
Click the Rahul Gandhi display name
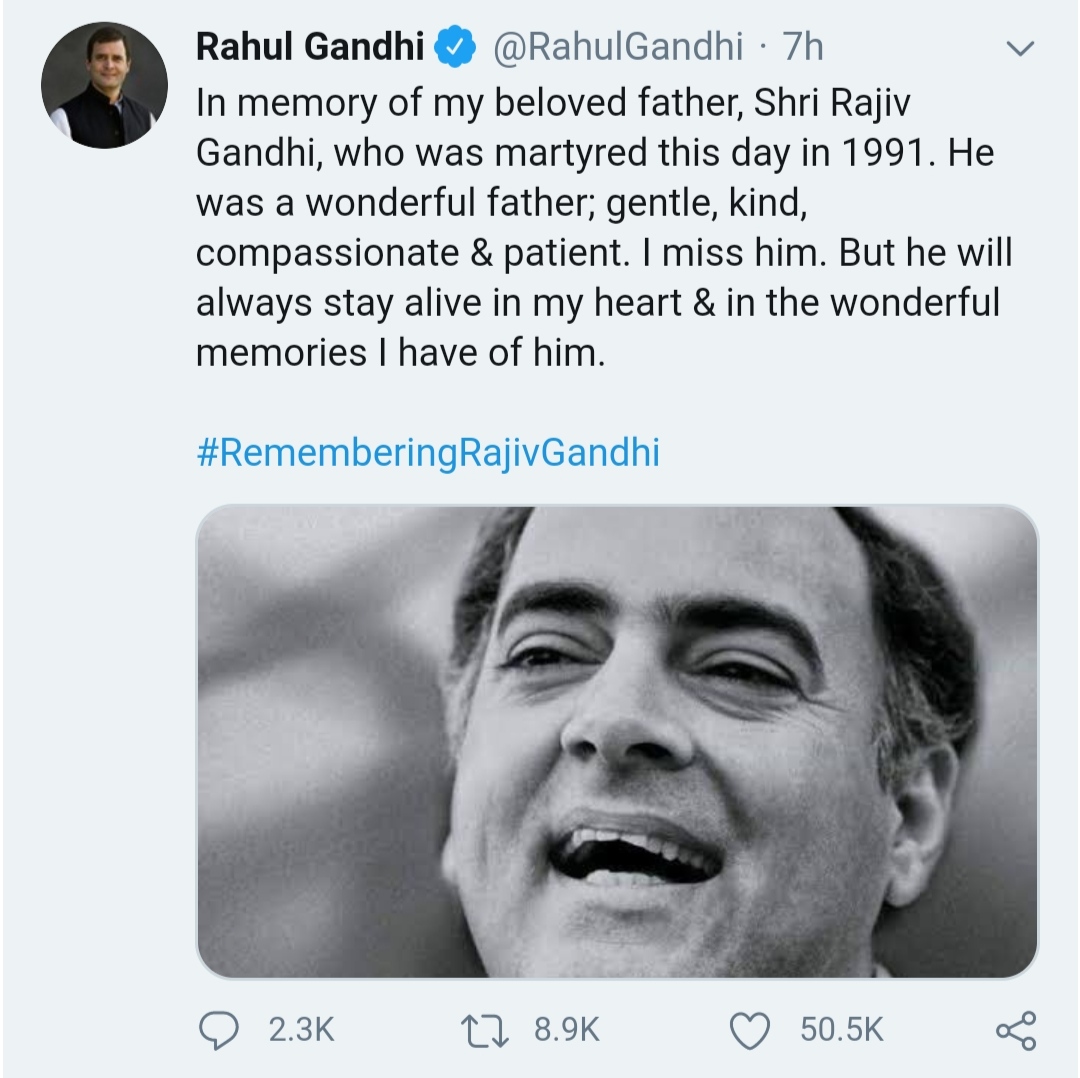pyautogui.click(x=310, y=47)
